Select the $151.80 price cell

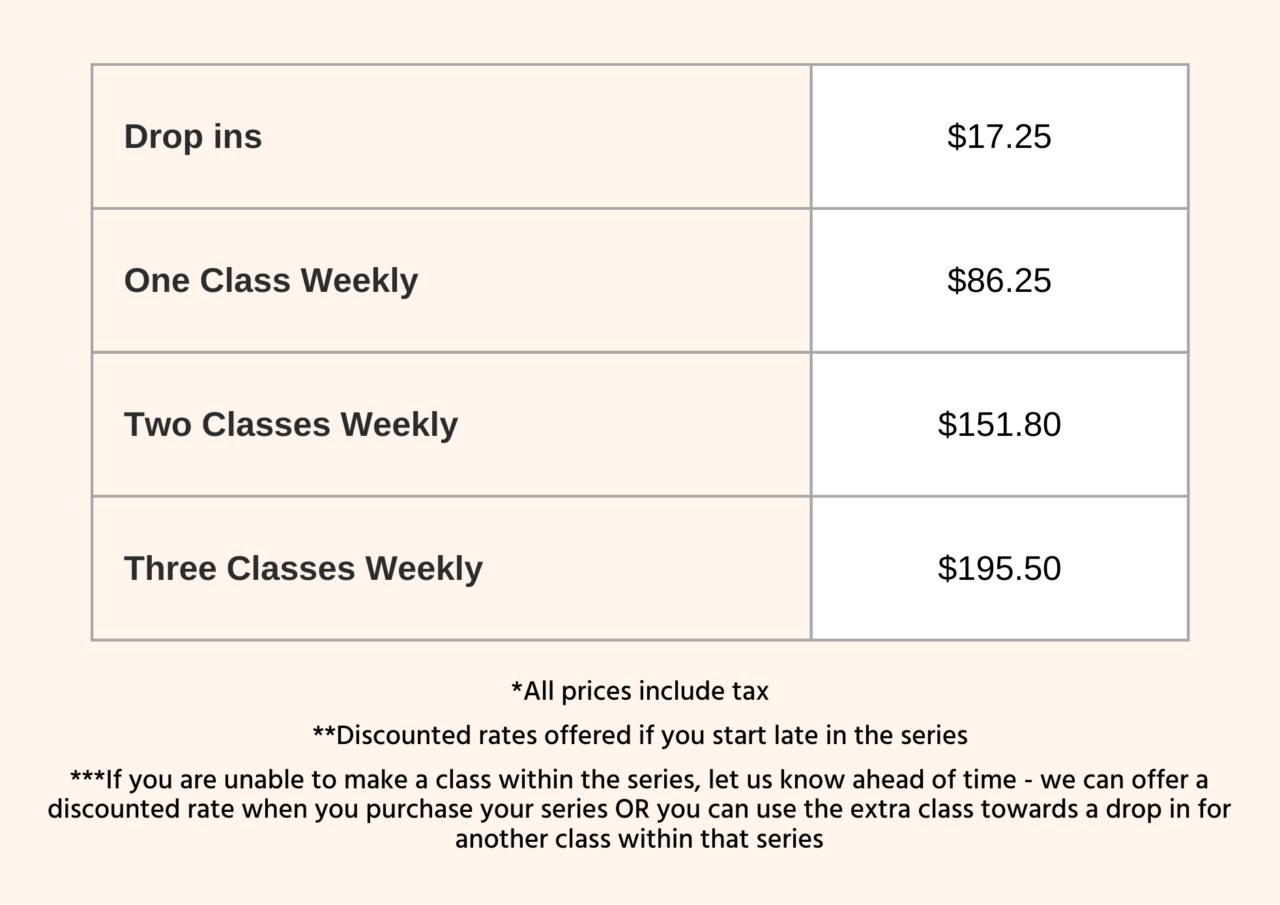pyautogui.click(x=999, y=425)
